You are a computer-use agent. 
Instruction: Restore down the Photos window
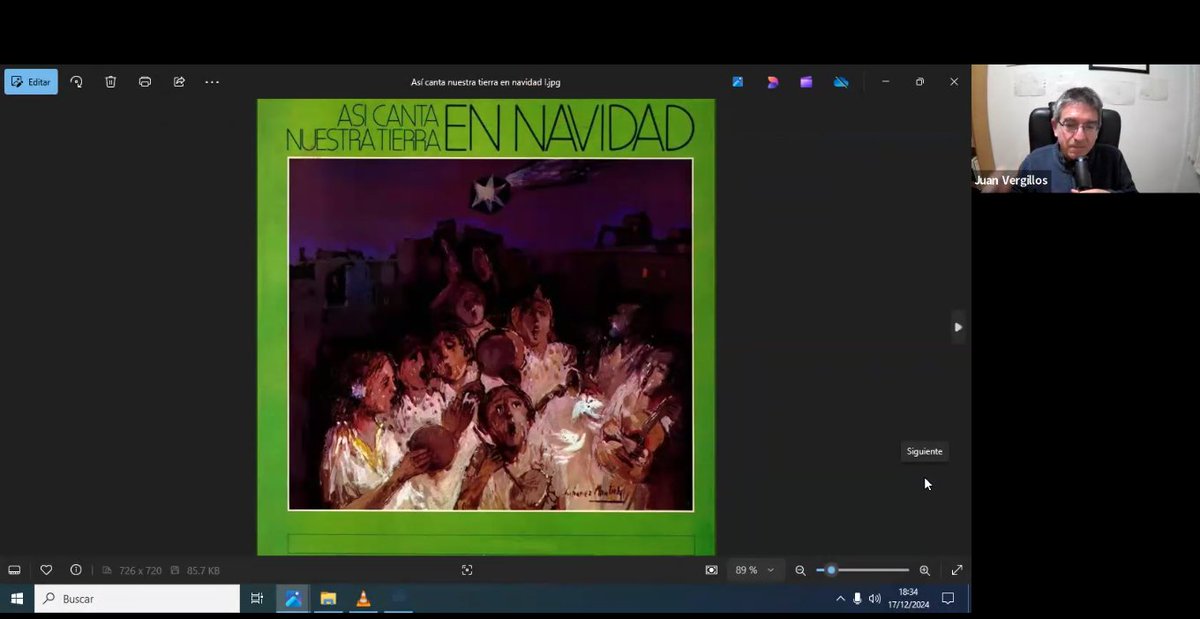click(x=920, y=82)
